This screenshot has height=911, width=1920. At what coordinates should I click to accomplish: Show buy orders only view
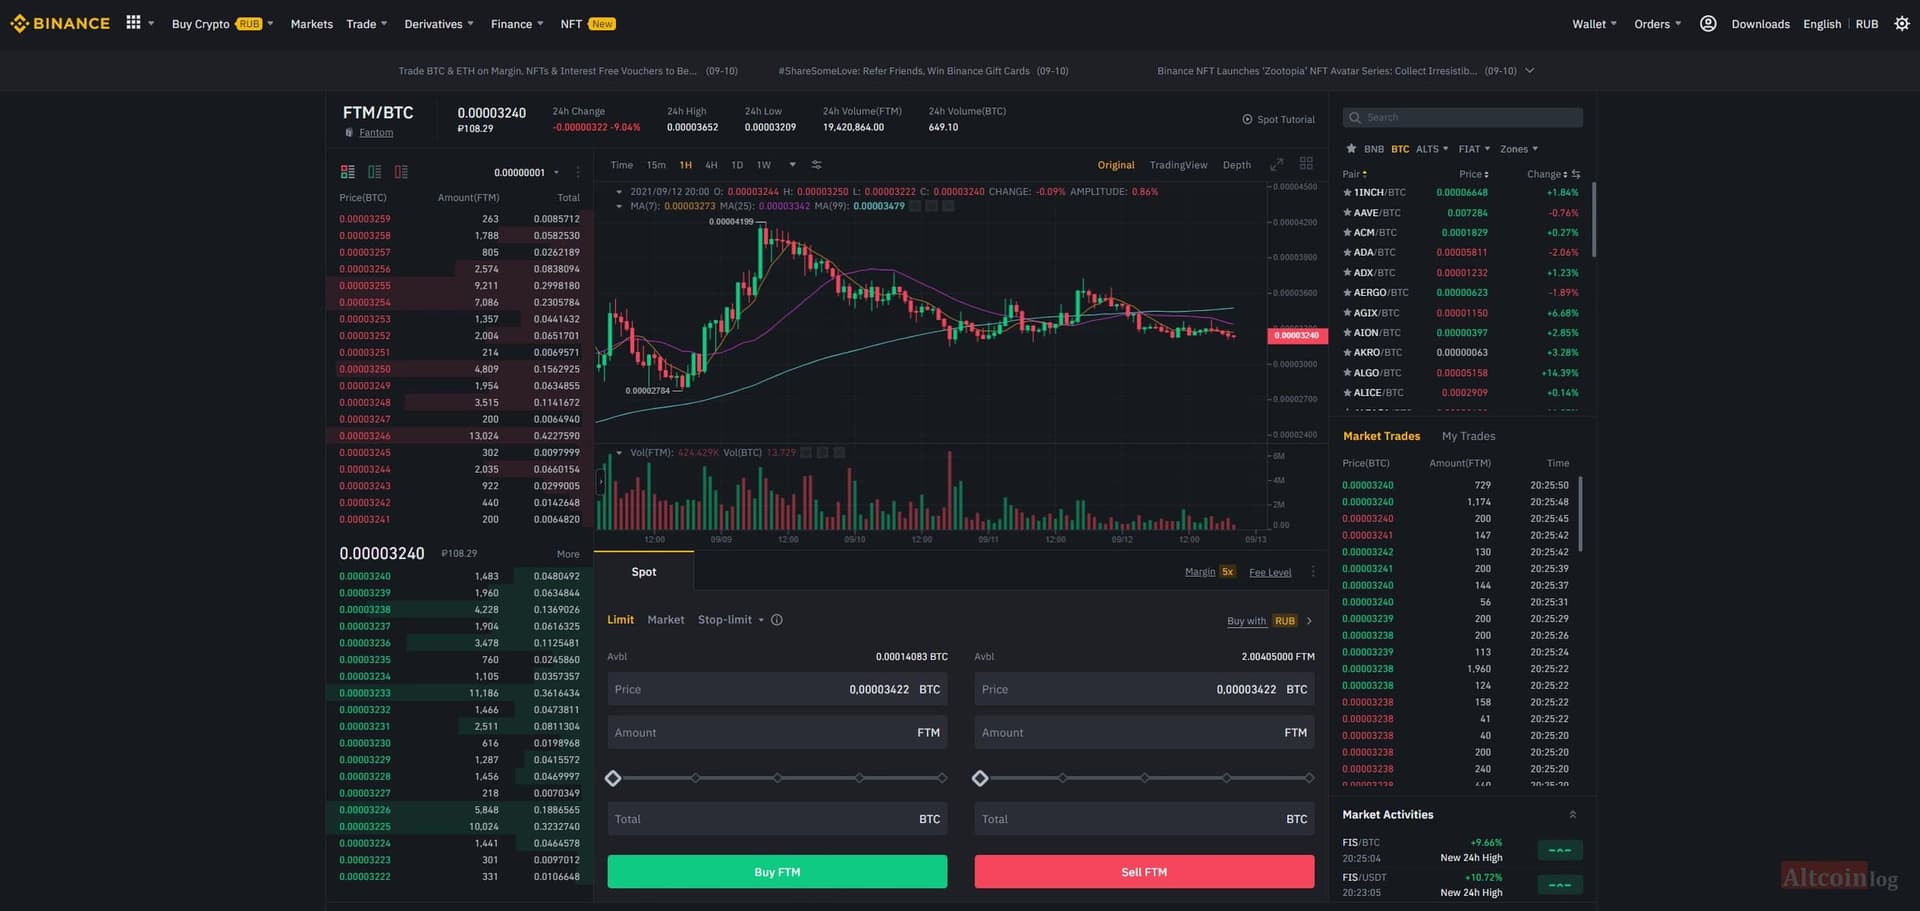click(x=374, y=172)
